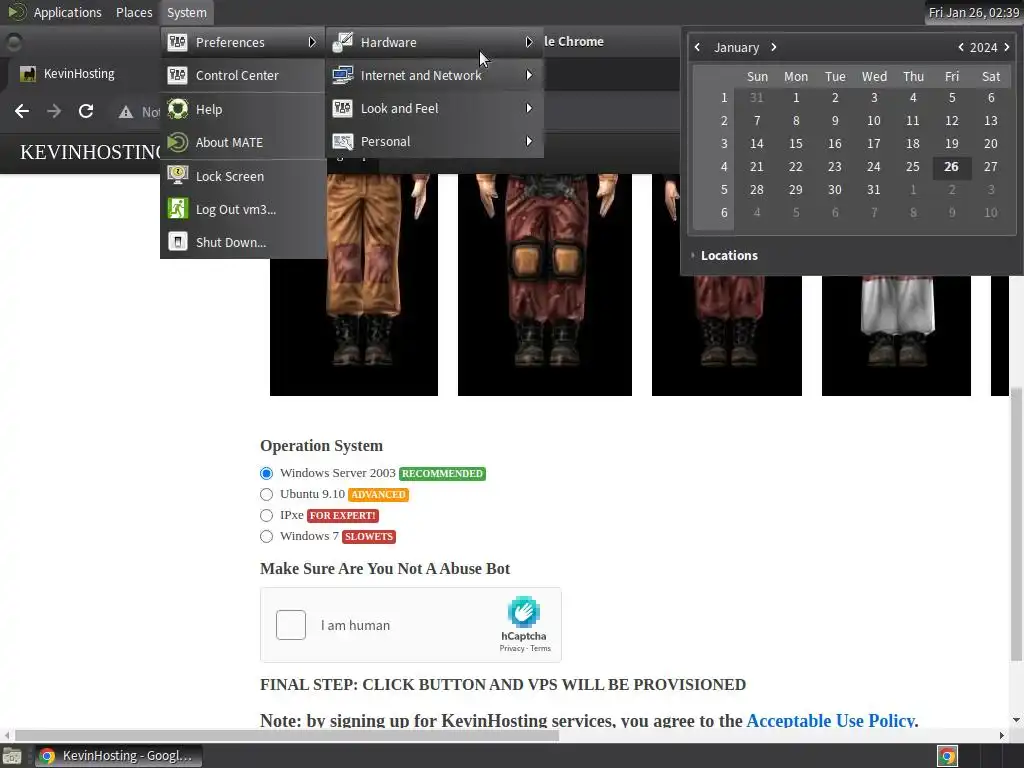1024x768 pixels.
Task: Open the Applications menu
Action: 67,12
